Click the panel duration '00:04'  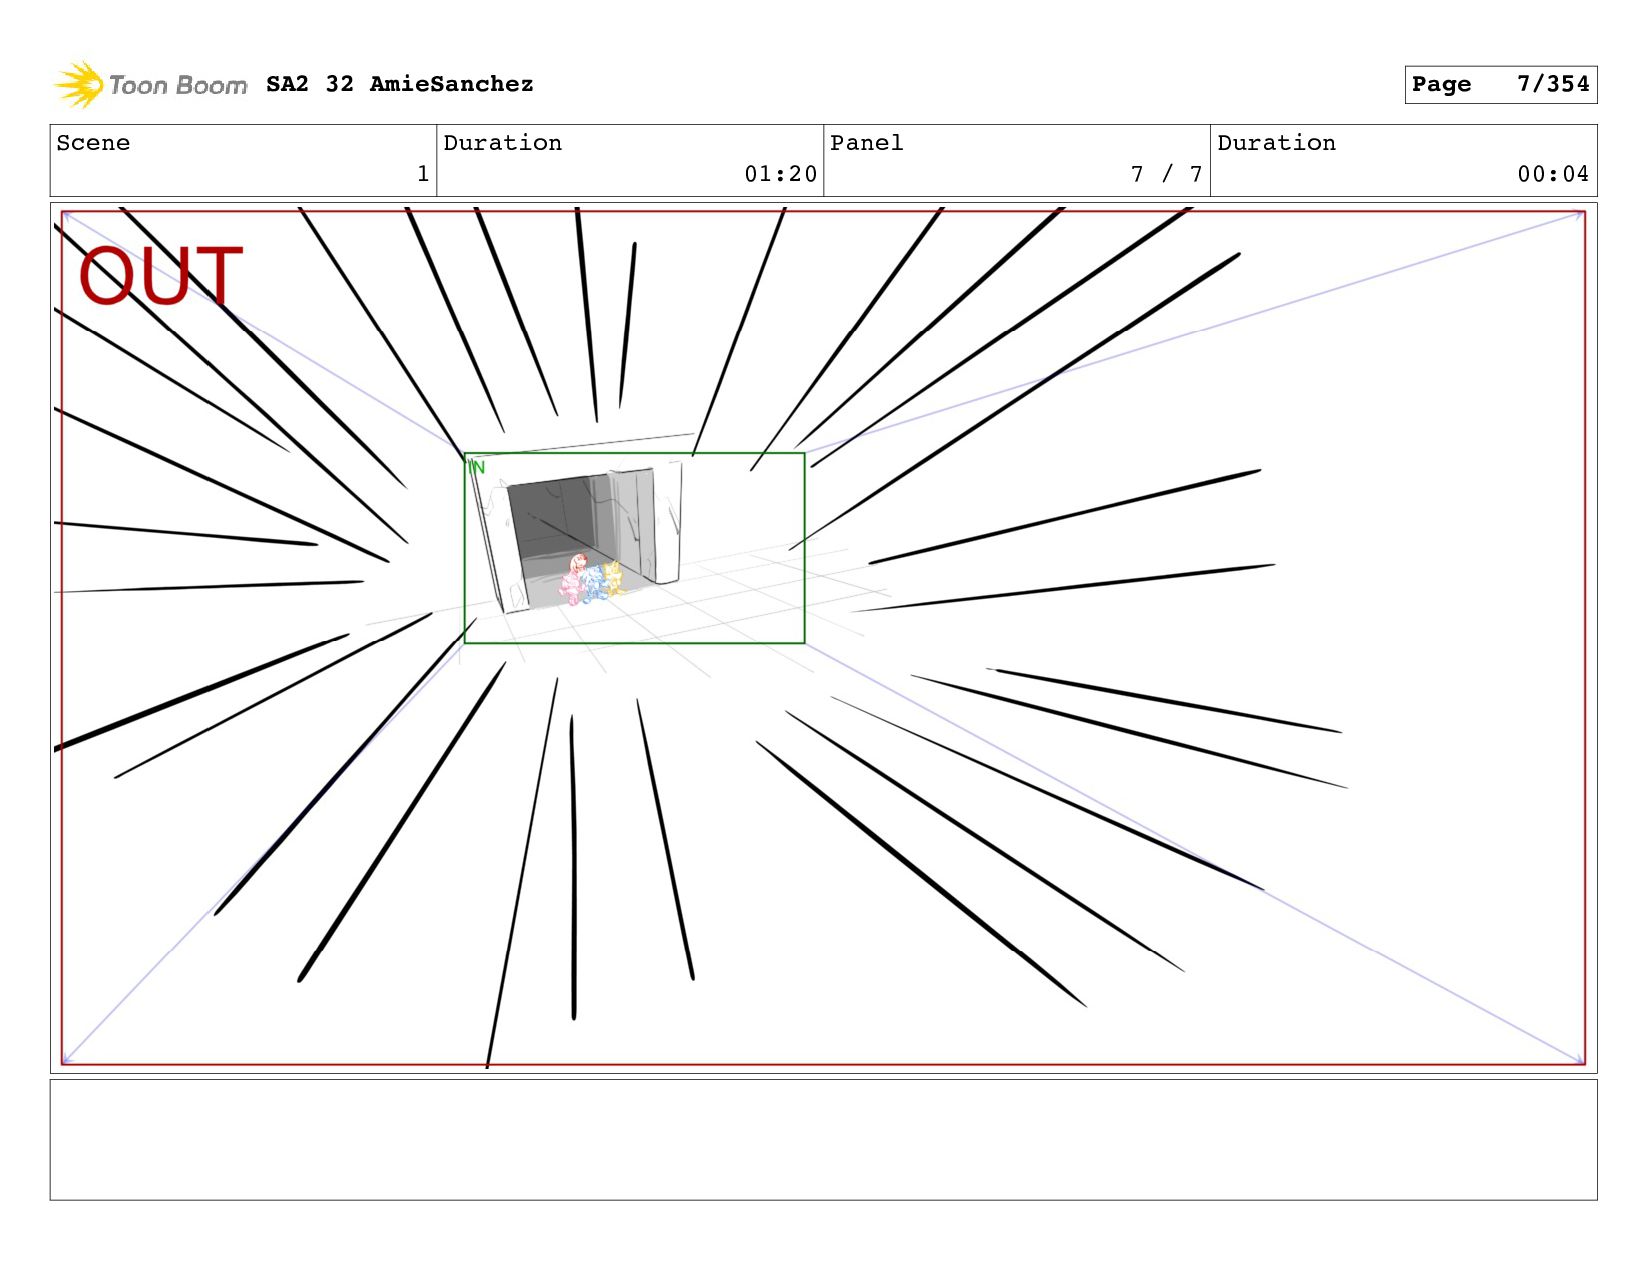tap(1553, 174)
